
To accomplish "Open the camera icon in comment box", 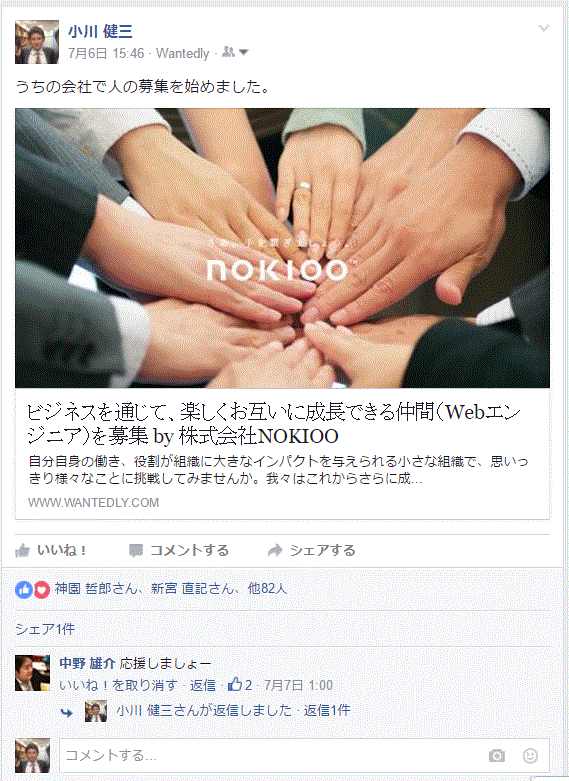I will pyautogui.click(x=497, y=756).
